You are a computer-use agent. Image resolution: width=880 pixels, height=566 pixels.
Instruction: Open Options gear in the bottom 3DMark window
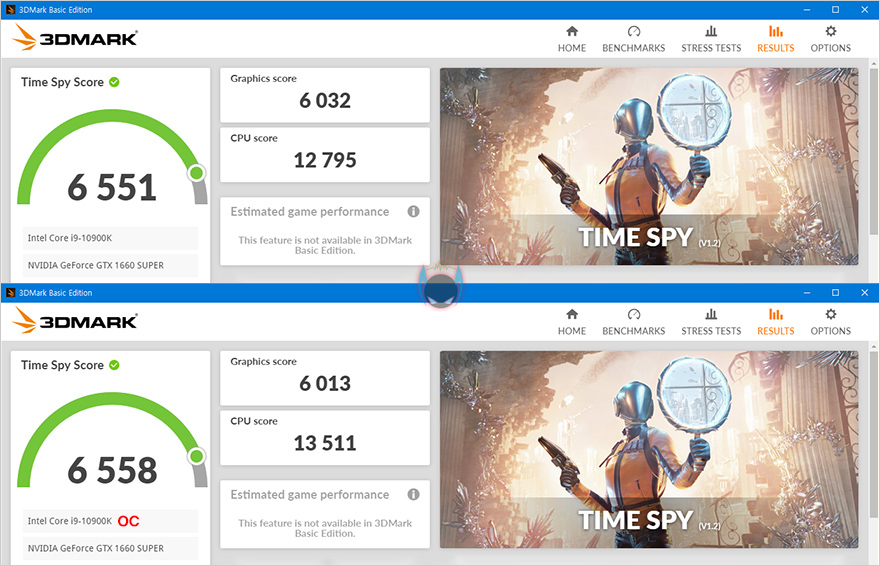(x=831, y=322)
